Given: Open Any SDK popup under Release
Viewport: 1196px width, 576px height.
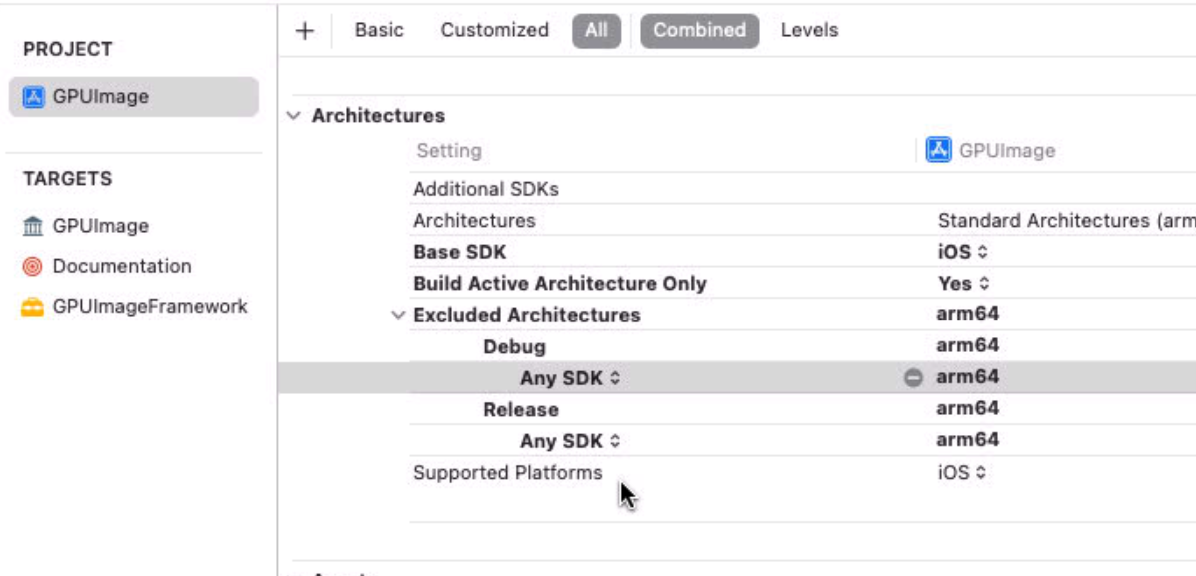Looking at the screenshot, I should pos(570,441).
